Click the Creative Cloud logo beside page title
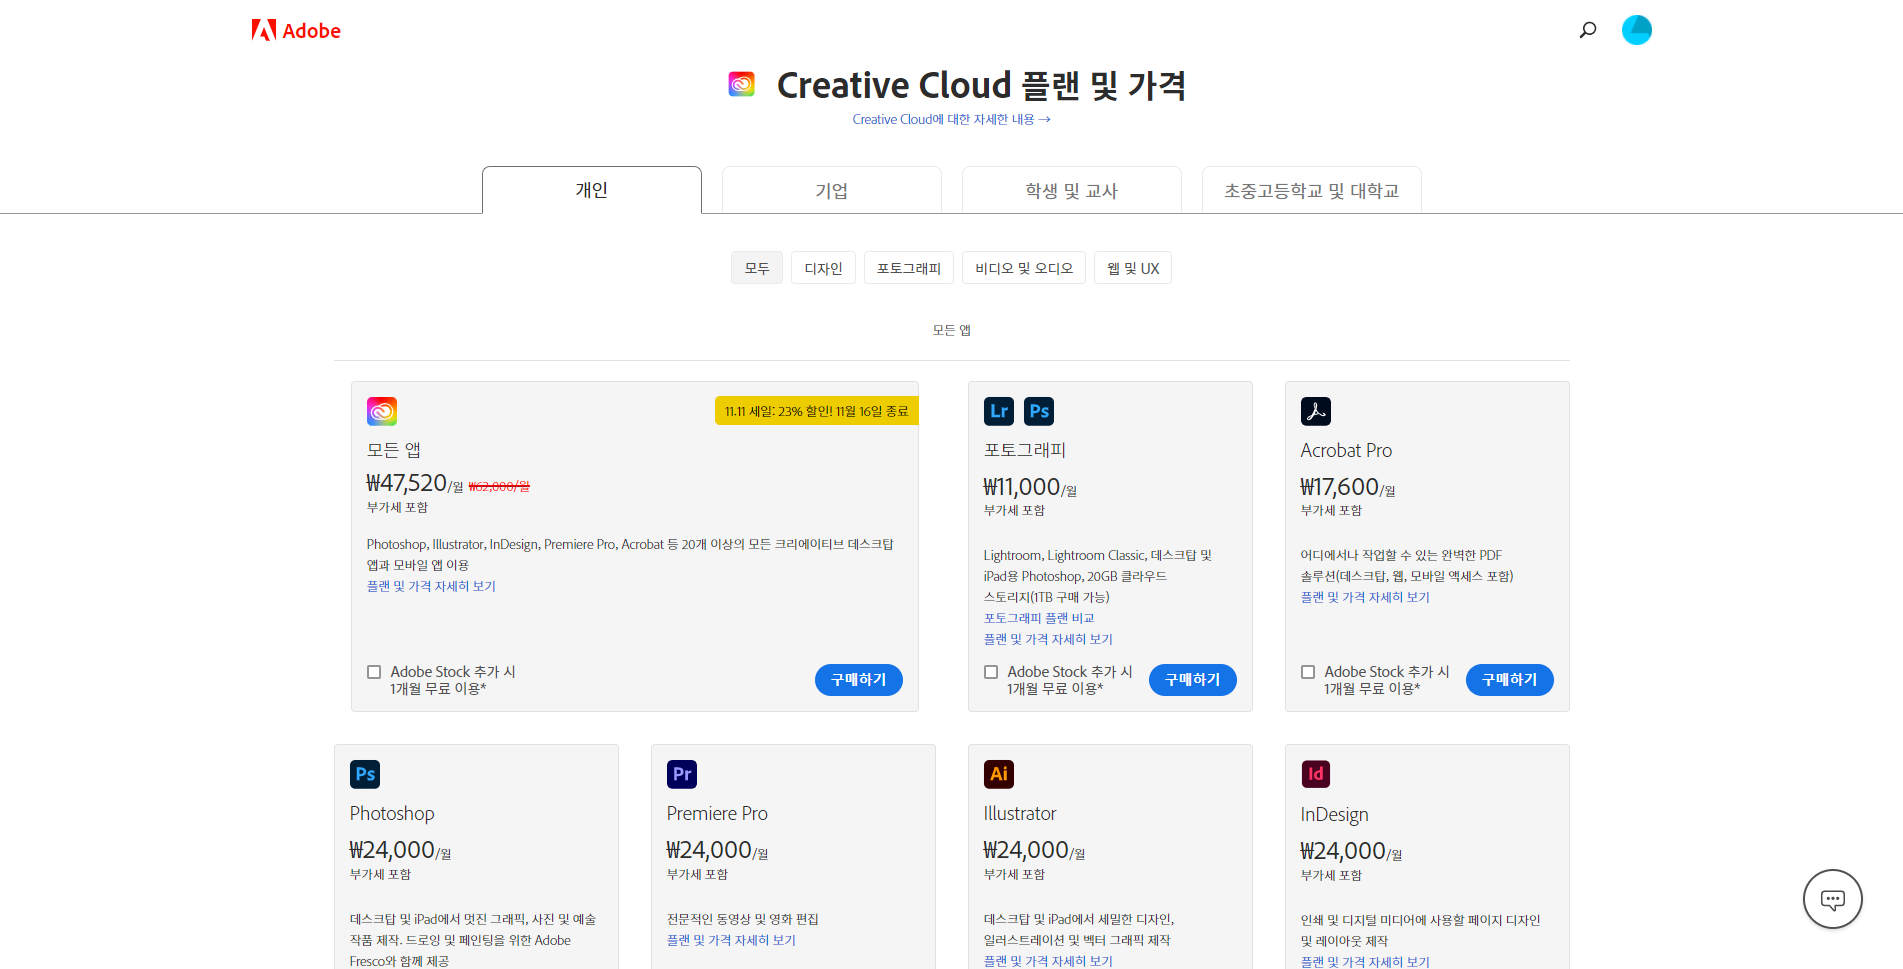The width and height of the screenshot is (1903, 969). pos(742,84)
